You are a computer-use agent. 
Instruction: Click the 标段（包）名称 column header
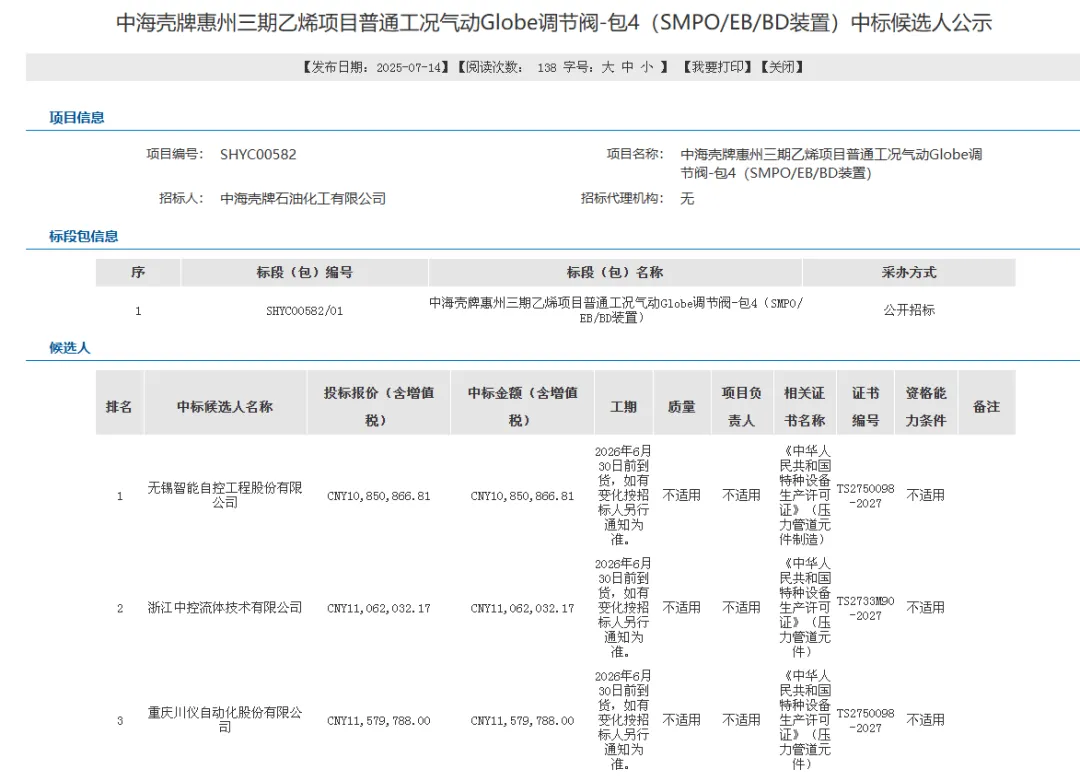pos(615,272)
